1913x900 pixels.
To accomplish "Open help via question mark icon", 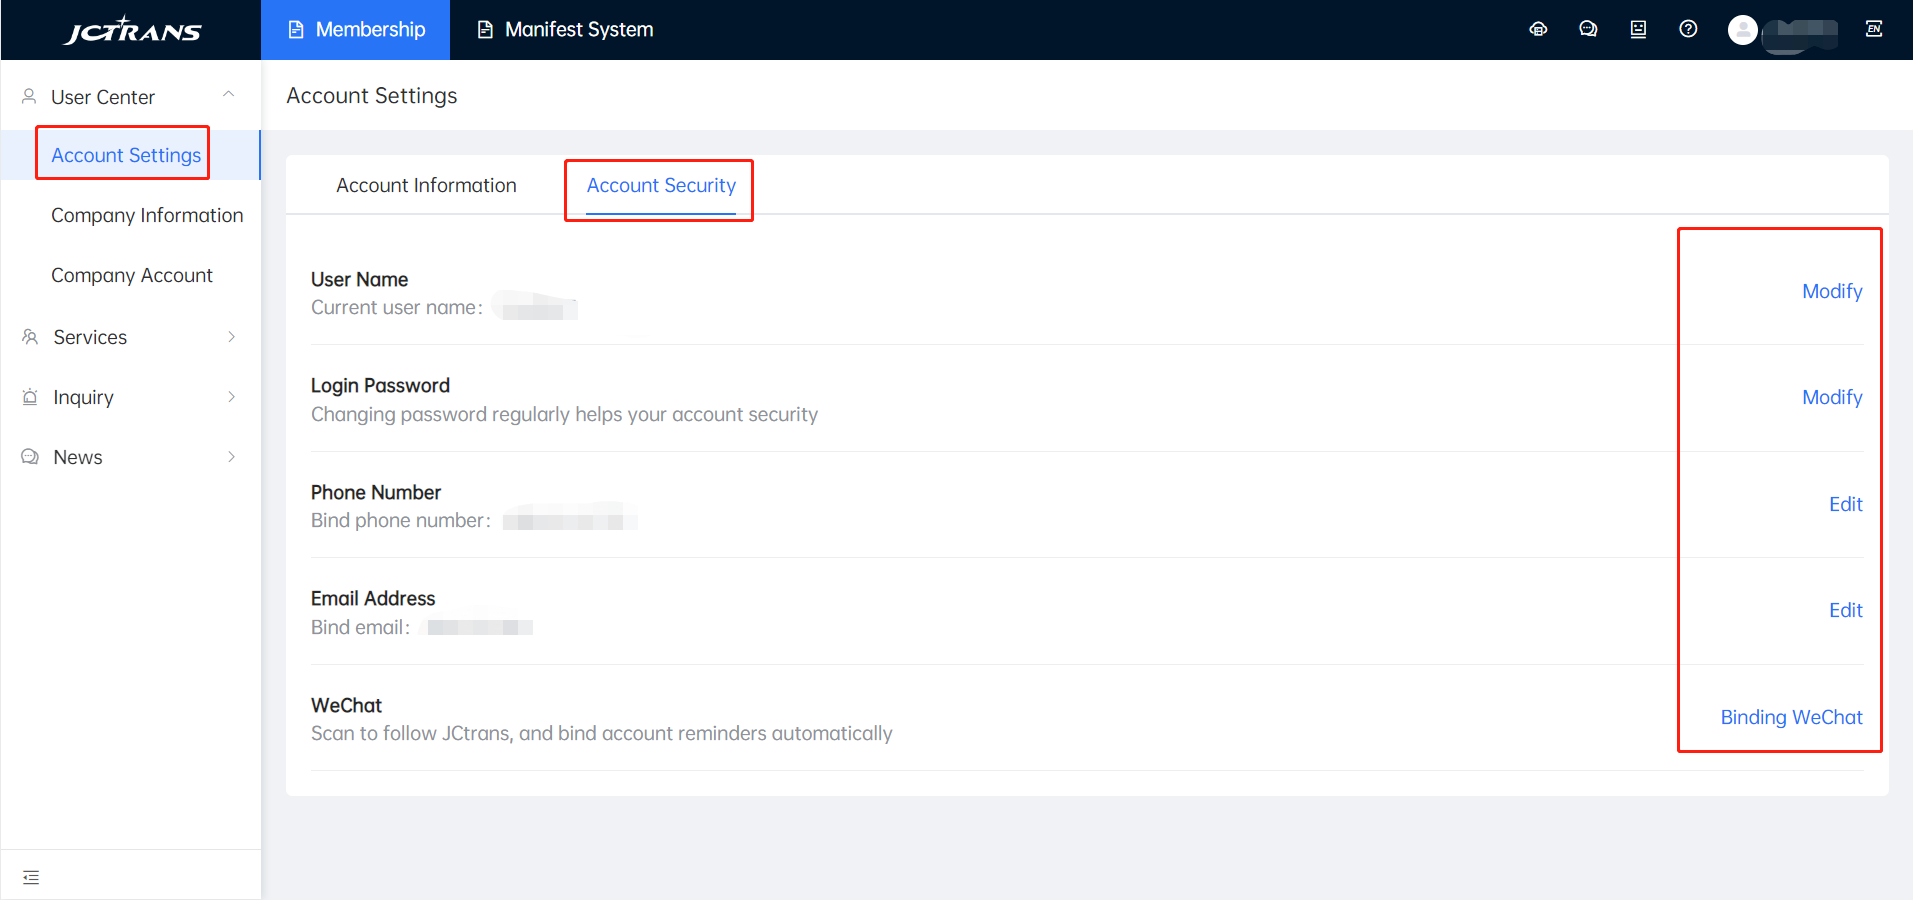I will [1688, 29].
